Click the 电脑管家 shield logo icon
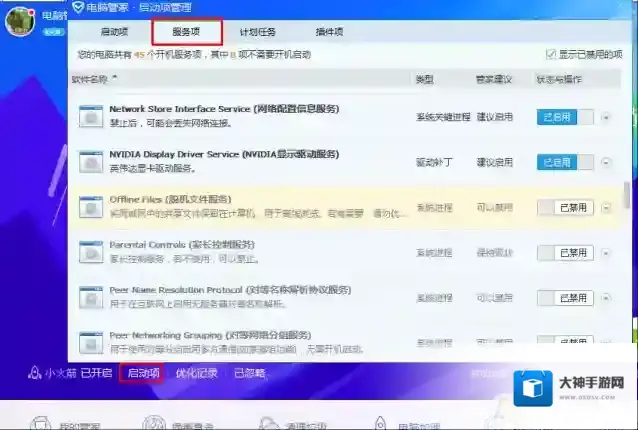638x430 pixels. (x=78, y=7)
